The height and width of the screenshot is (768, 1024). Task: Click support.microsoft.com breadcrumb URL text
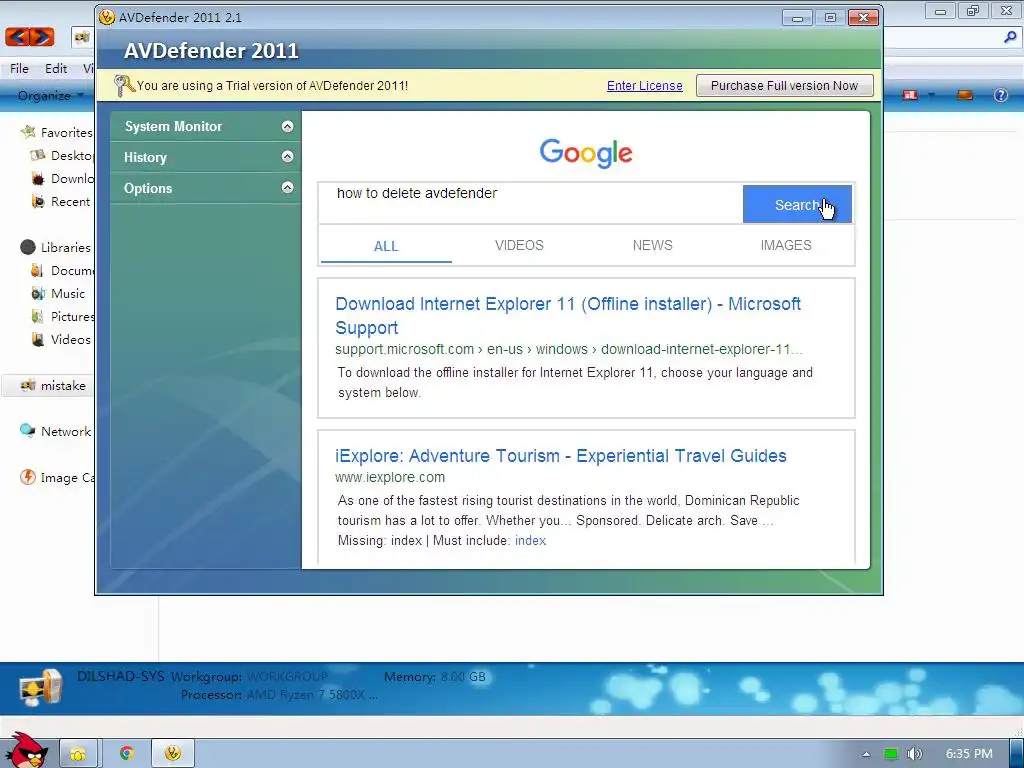(x=568, y=349)
